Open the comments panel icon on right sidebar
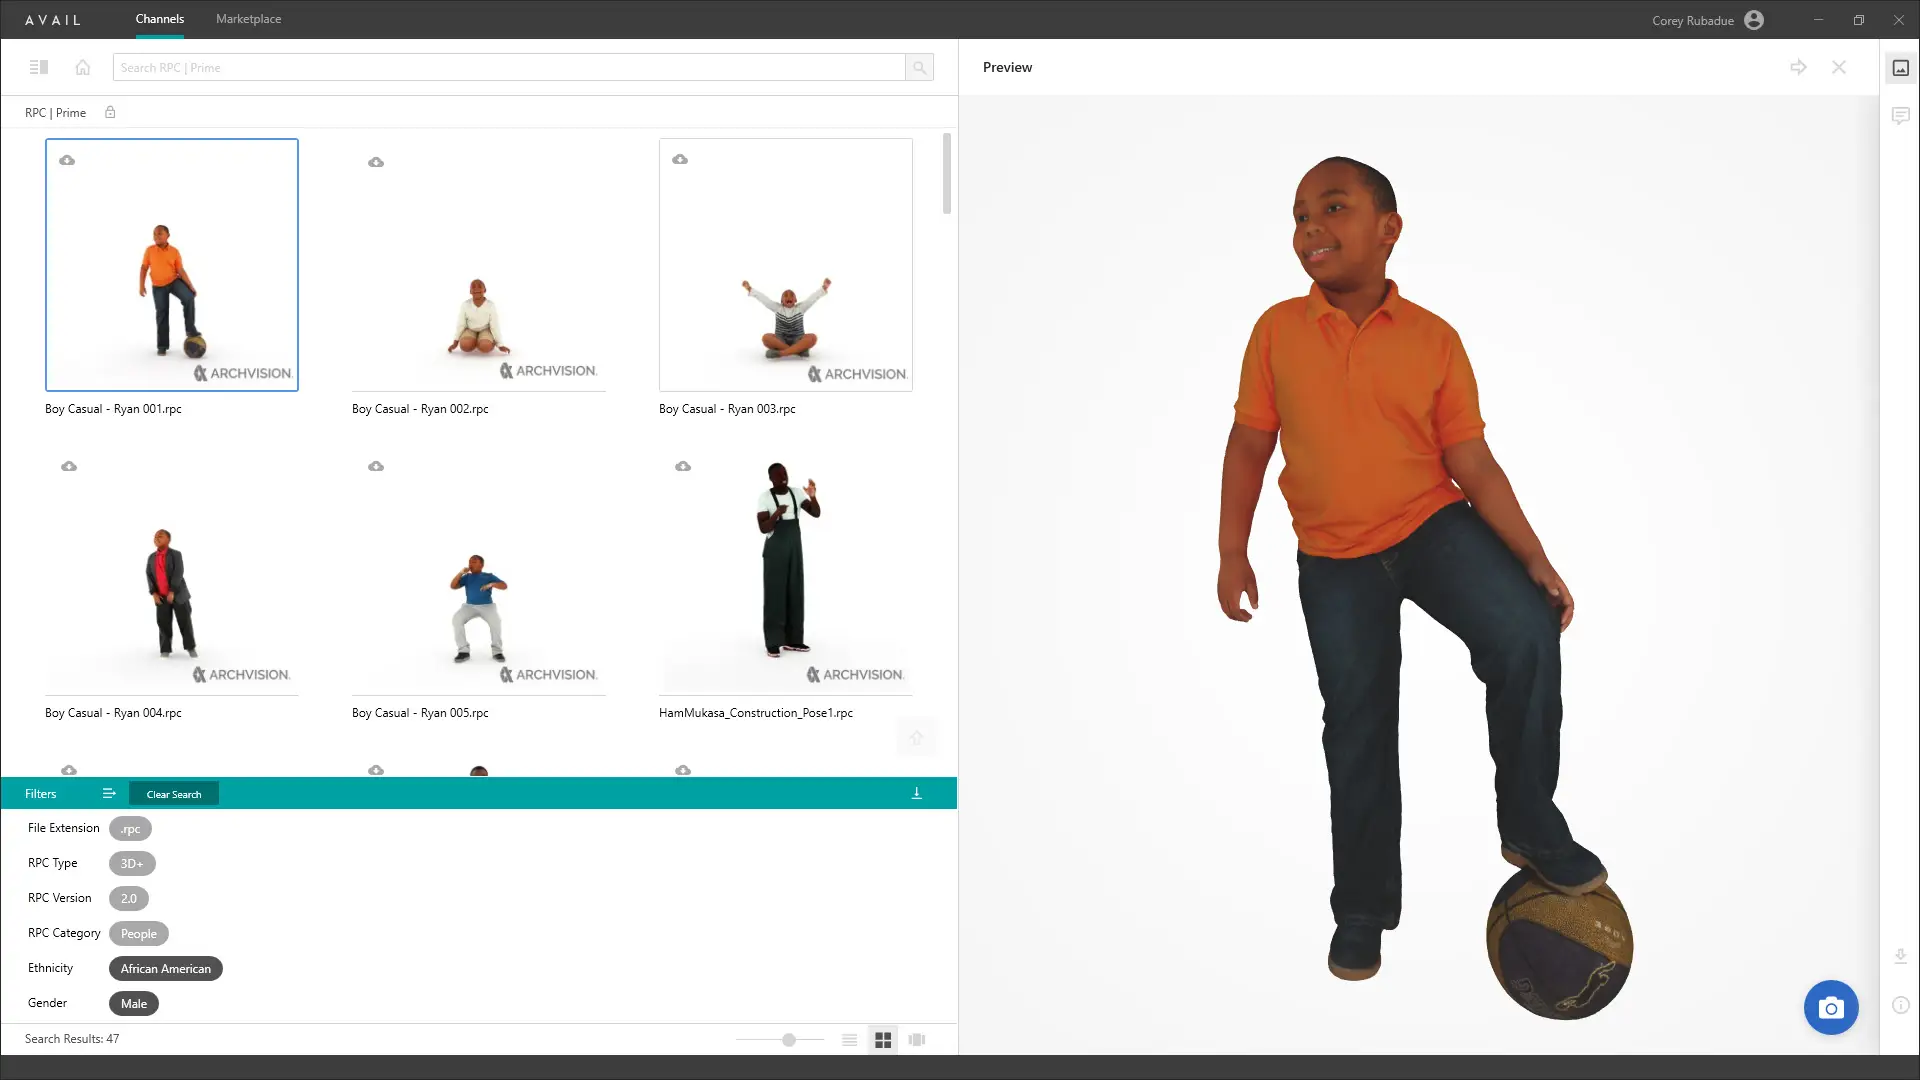The width and height of the screenshot is (1920, 1080). (x=1900, y=116)
